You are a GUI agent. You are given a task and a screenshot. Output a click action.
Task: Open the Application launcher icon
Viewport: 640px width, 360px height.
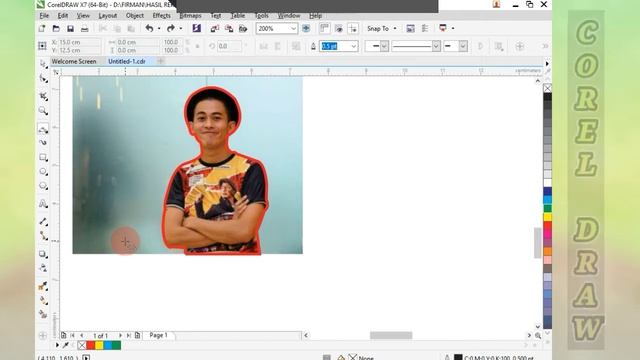[443, 28]
